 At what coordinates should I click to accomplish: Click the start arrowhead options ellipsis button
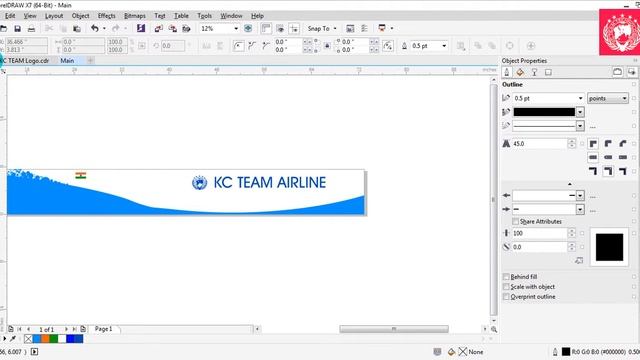tap(593, 196)
